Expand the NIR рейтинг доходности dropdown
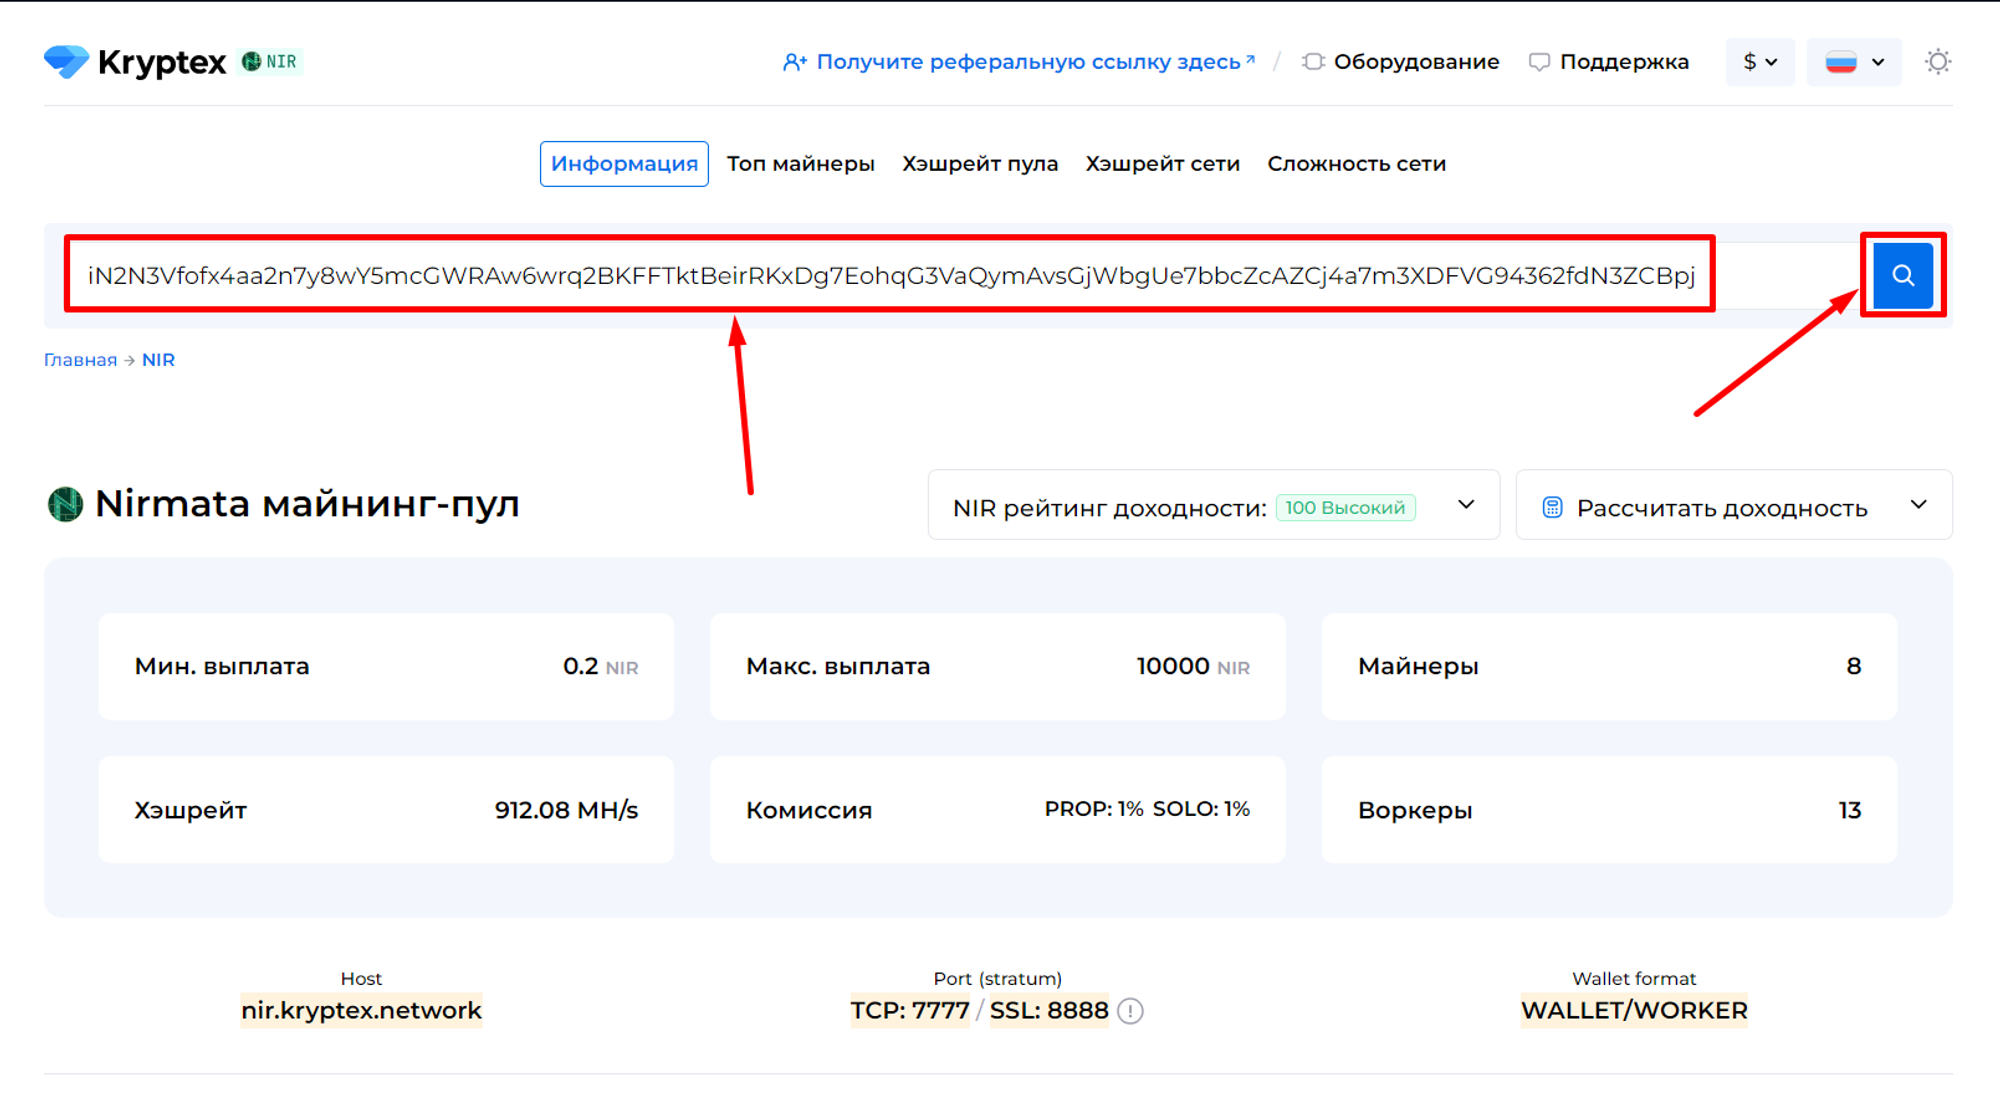The width and height of the screenshot is (2000, 1093). coord(1214,505)
